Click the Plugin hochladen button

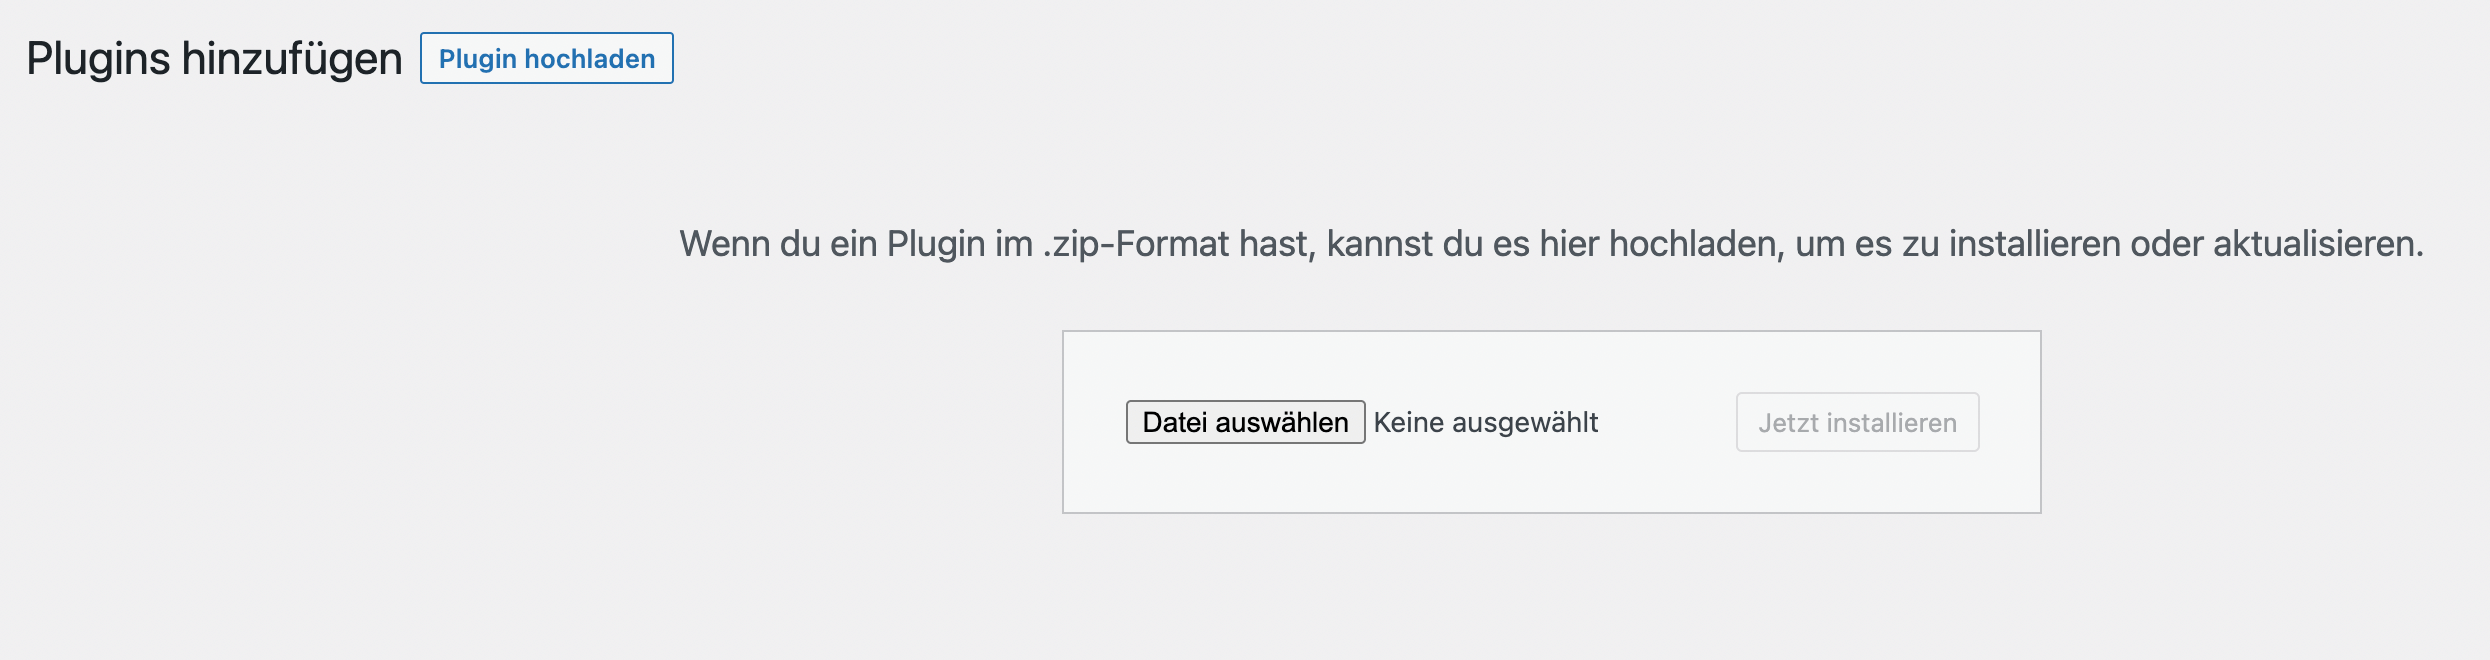tap(546, 59)
